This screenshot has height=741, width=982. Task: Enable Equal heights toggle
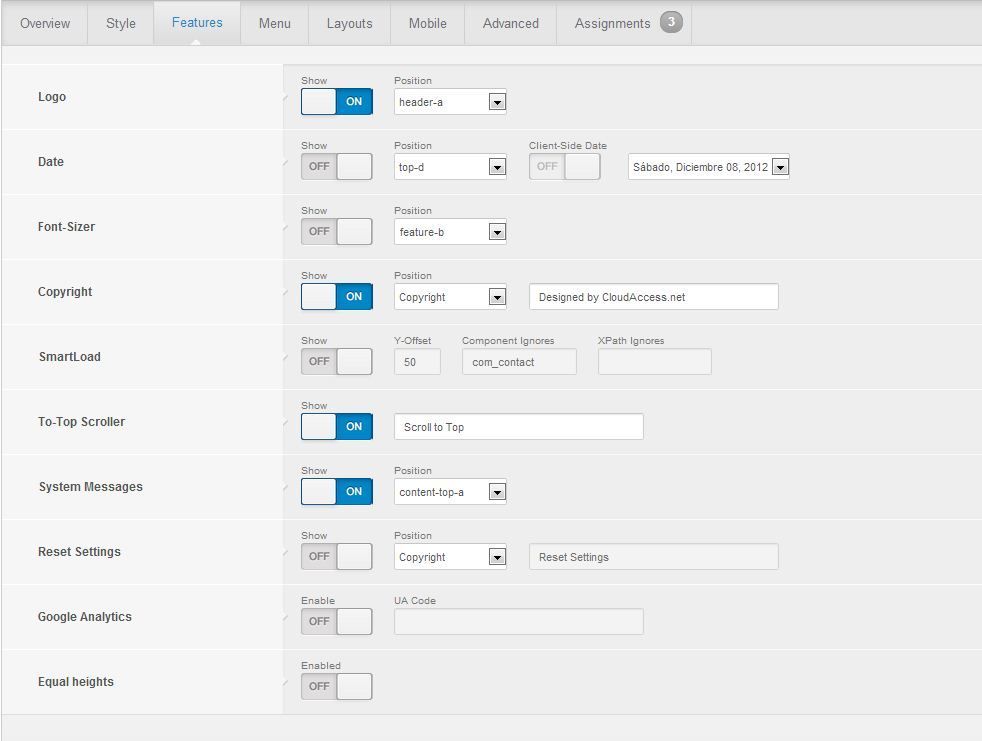337,687
